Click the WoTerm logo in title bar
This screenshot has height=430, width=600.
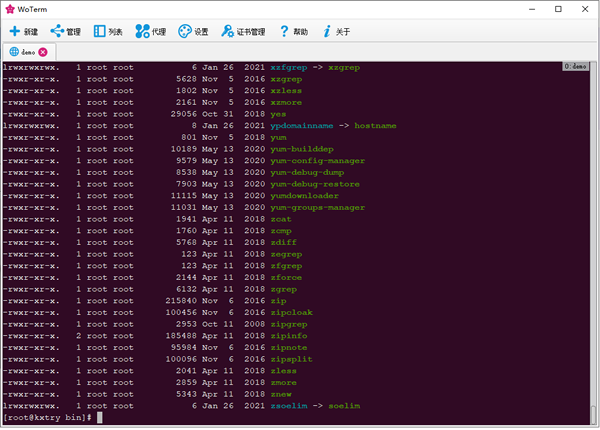click(10, 9)
